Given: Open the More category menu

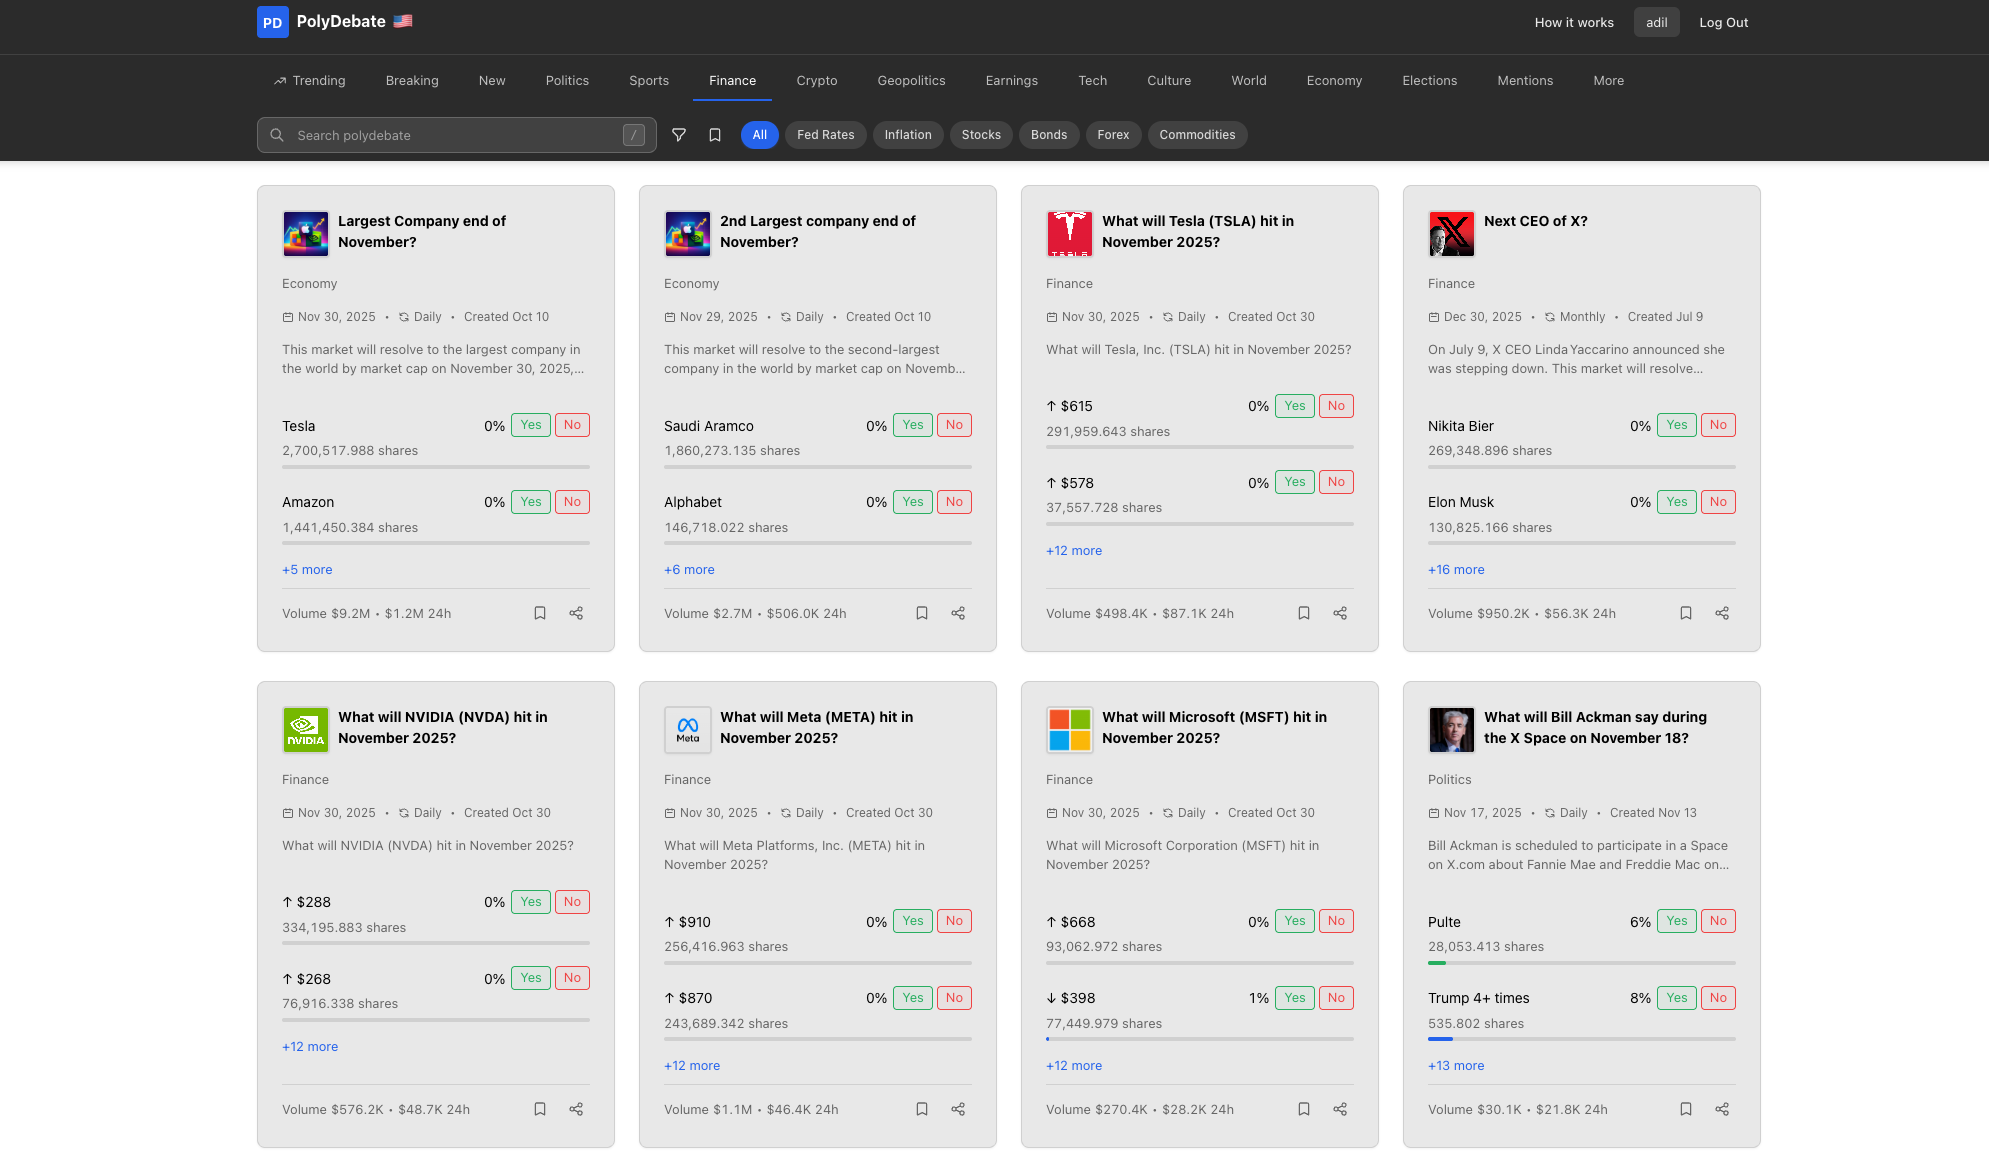Looking at the screenshot, I should pyautogui.click(x=1608, y=81).
